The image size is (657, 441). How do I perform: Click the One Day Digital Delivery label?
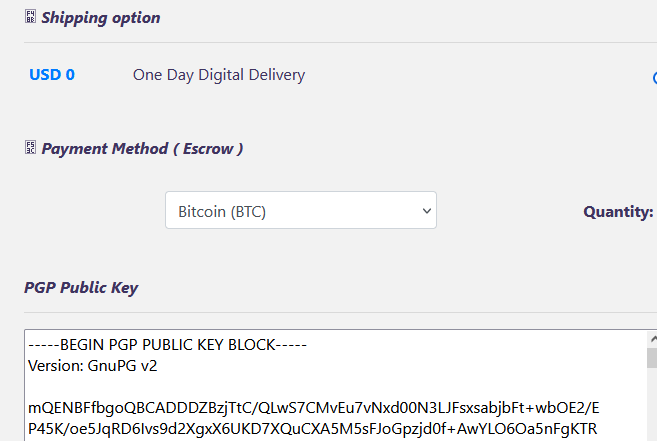[219, 75]
